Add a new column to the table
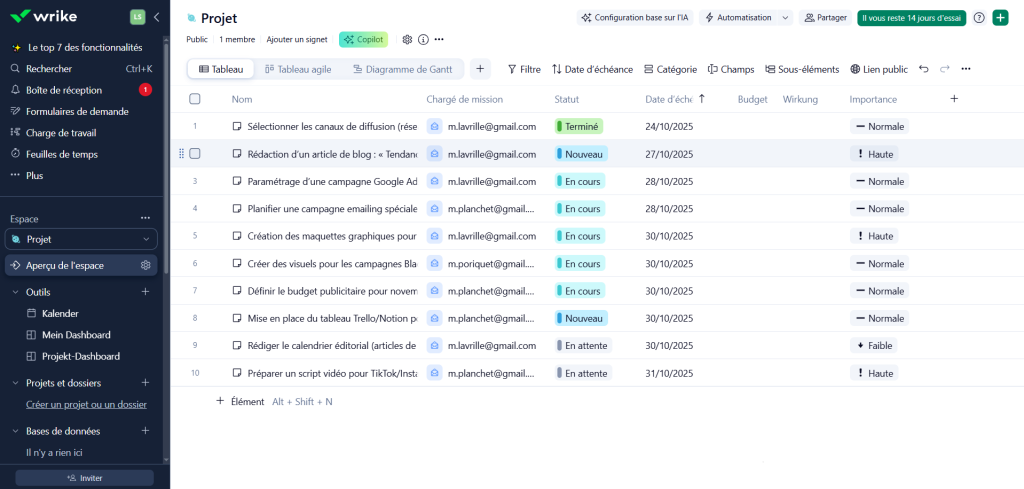 coord(953,99)
